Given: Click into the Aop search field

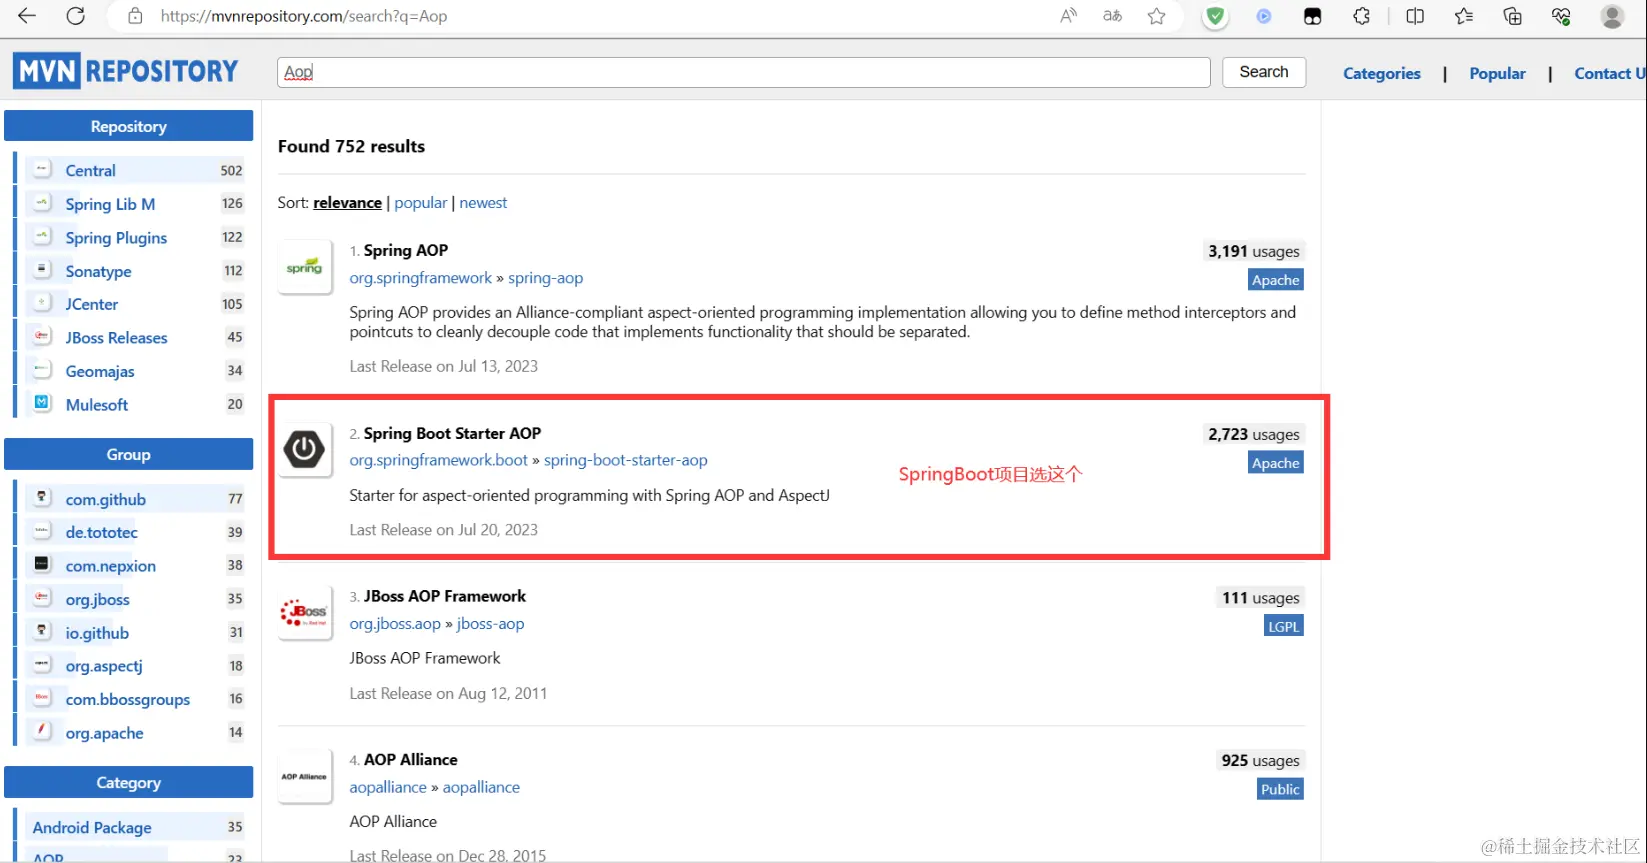Looking at the screenshot, I should (x=743, y=72).
